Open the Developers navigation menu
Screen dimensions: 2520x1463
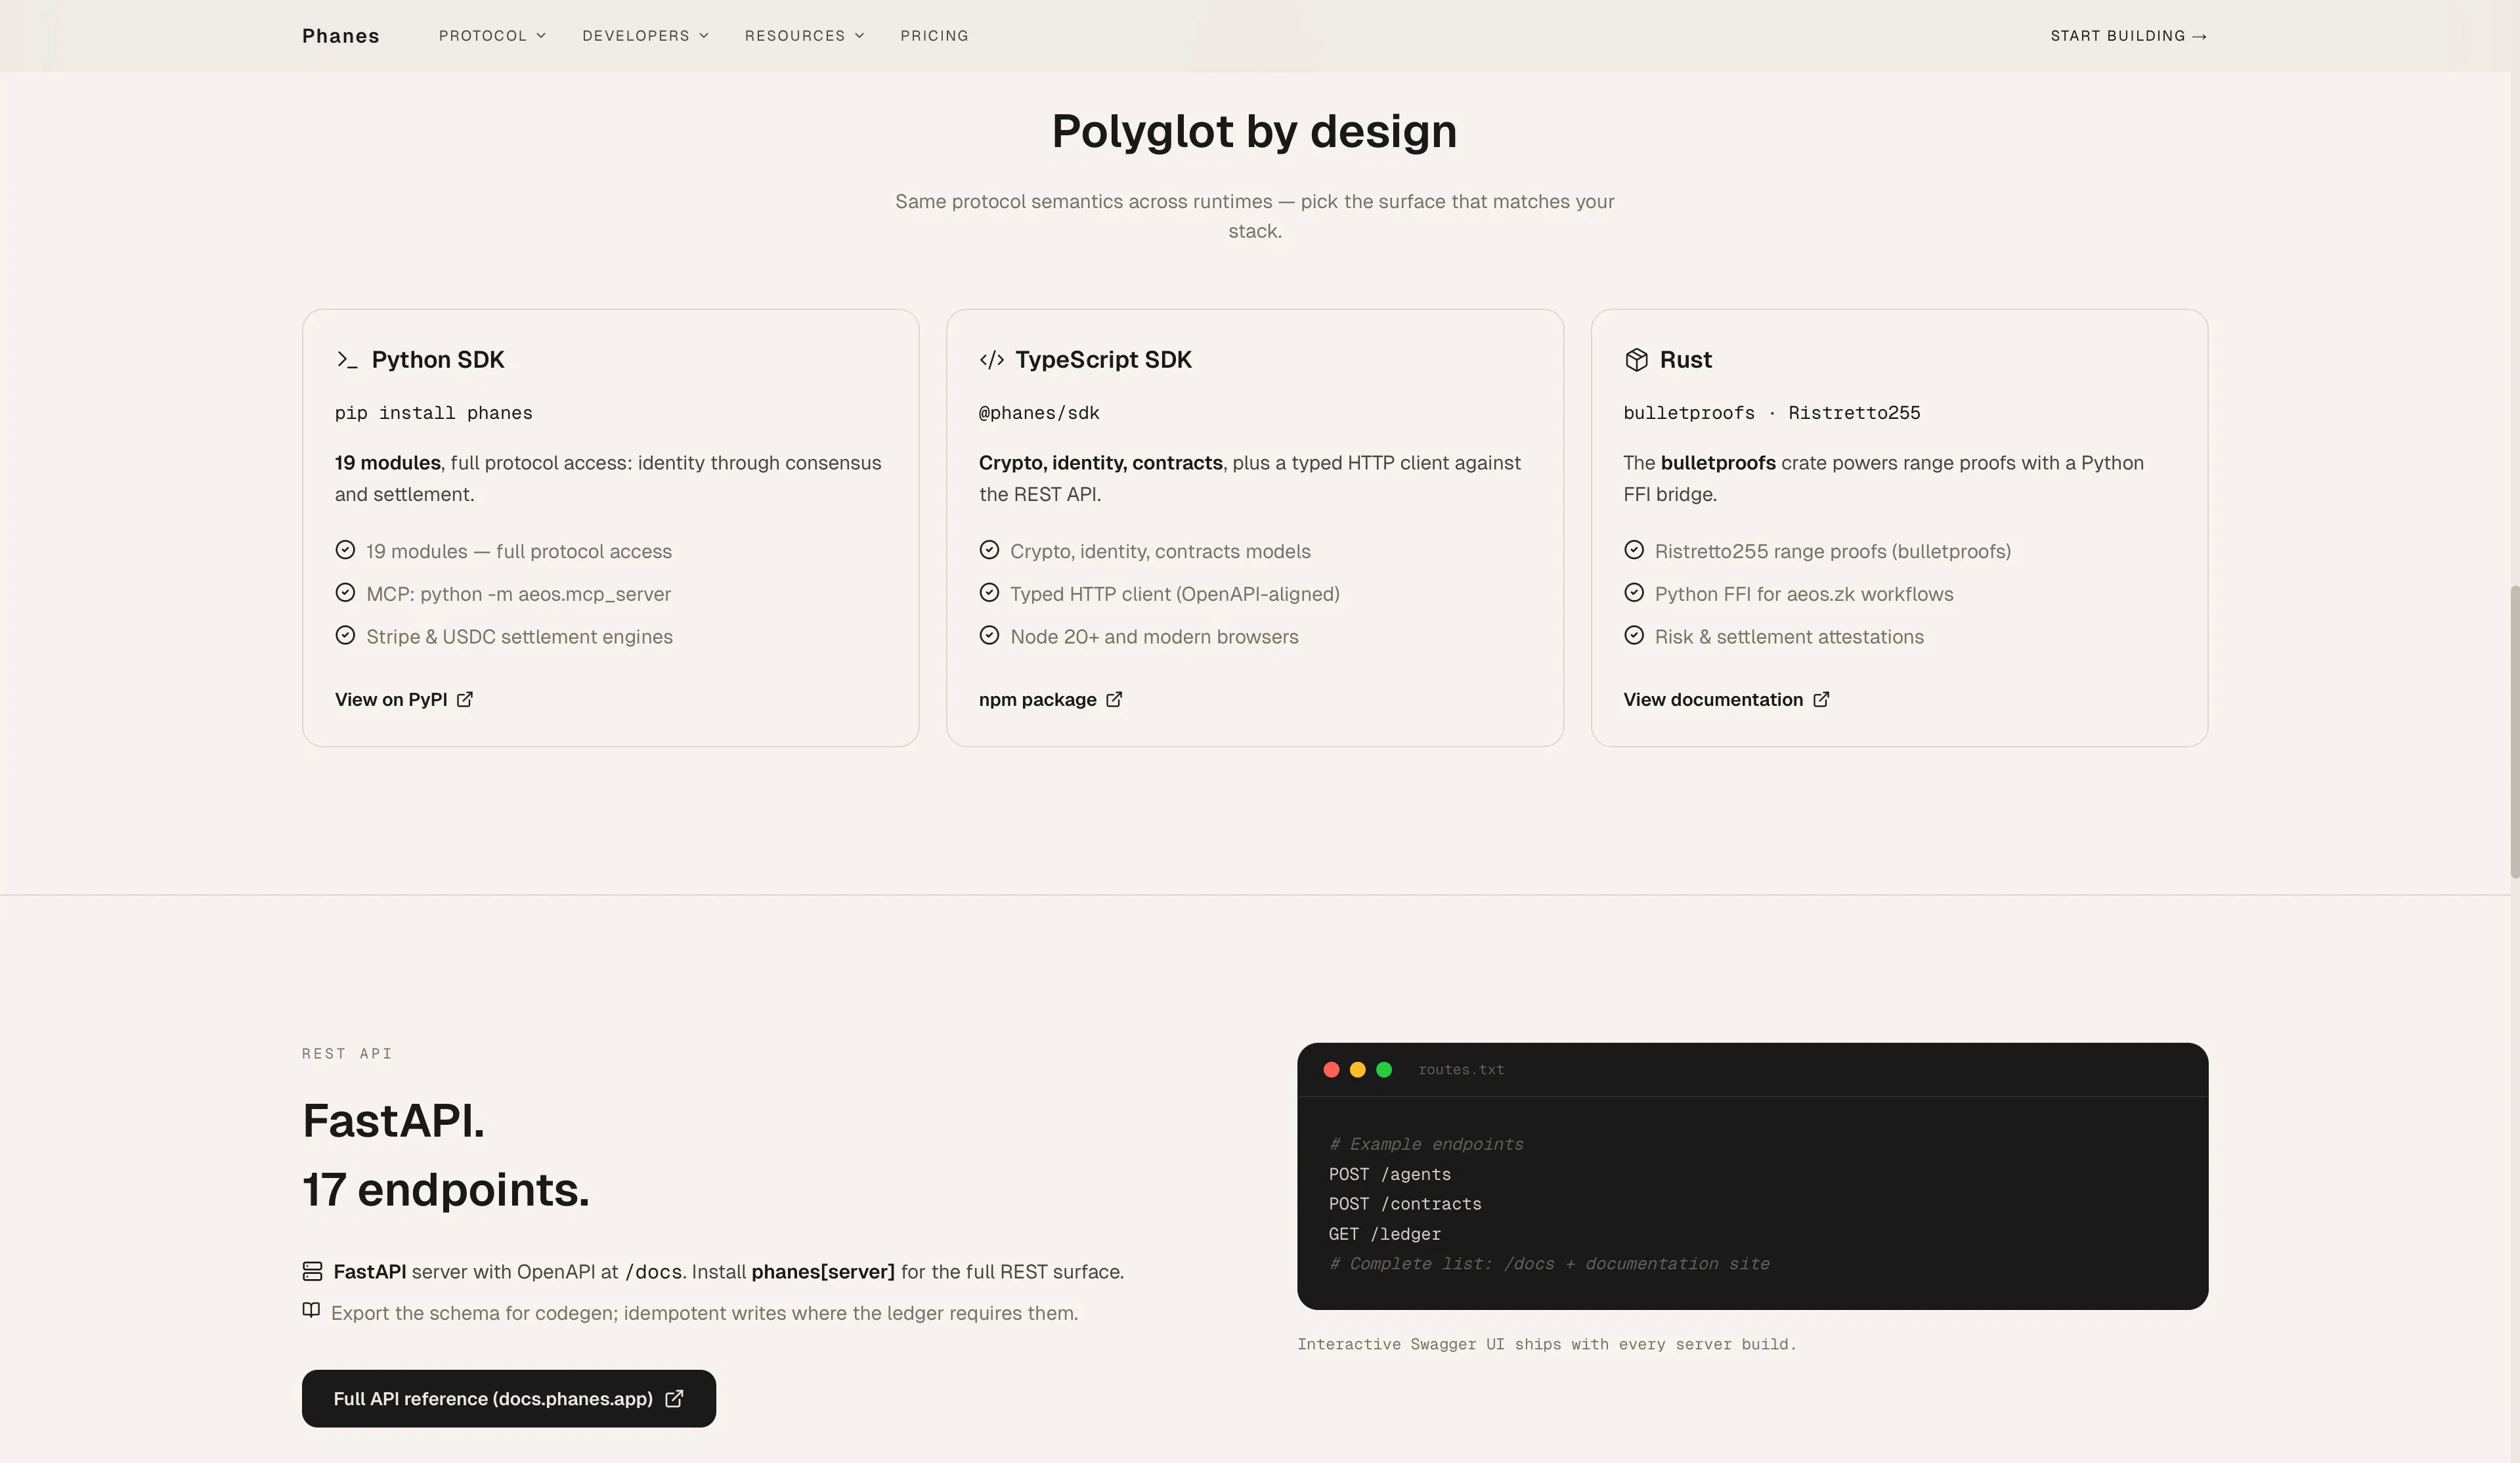645,36
